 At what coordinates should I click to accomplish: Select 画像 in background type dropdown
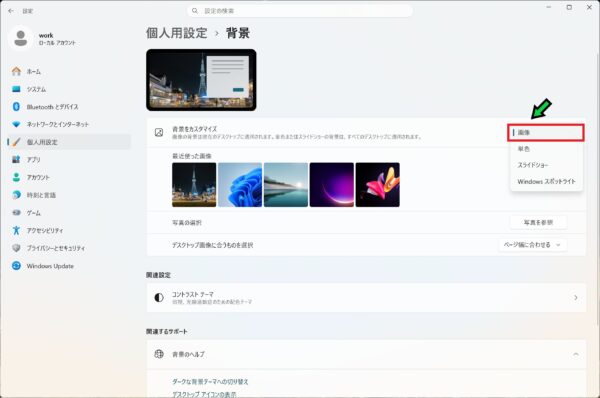[x=546, y=132]
